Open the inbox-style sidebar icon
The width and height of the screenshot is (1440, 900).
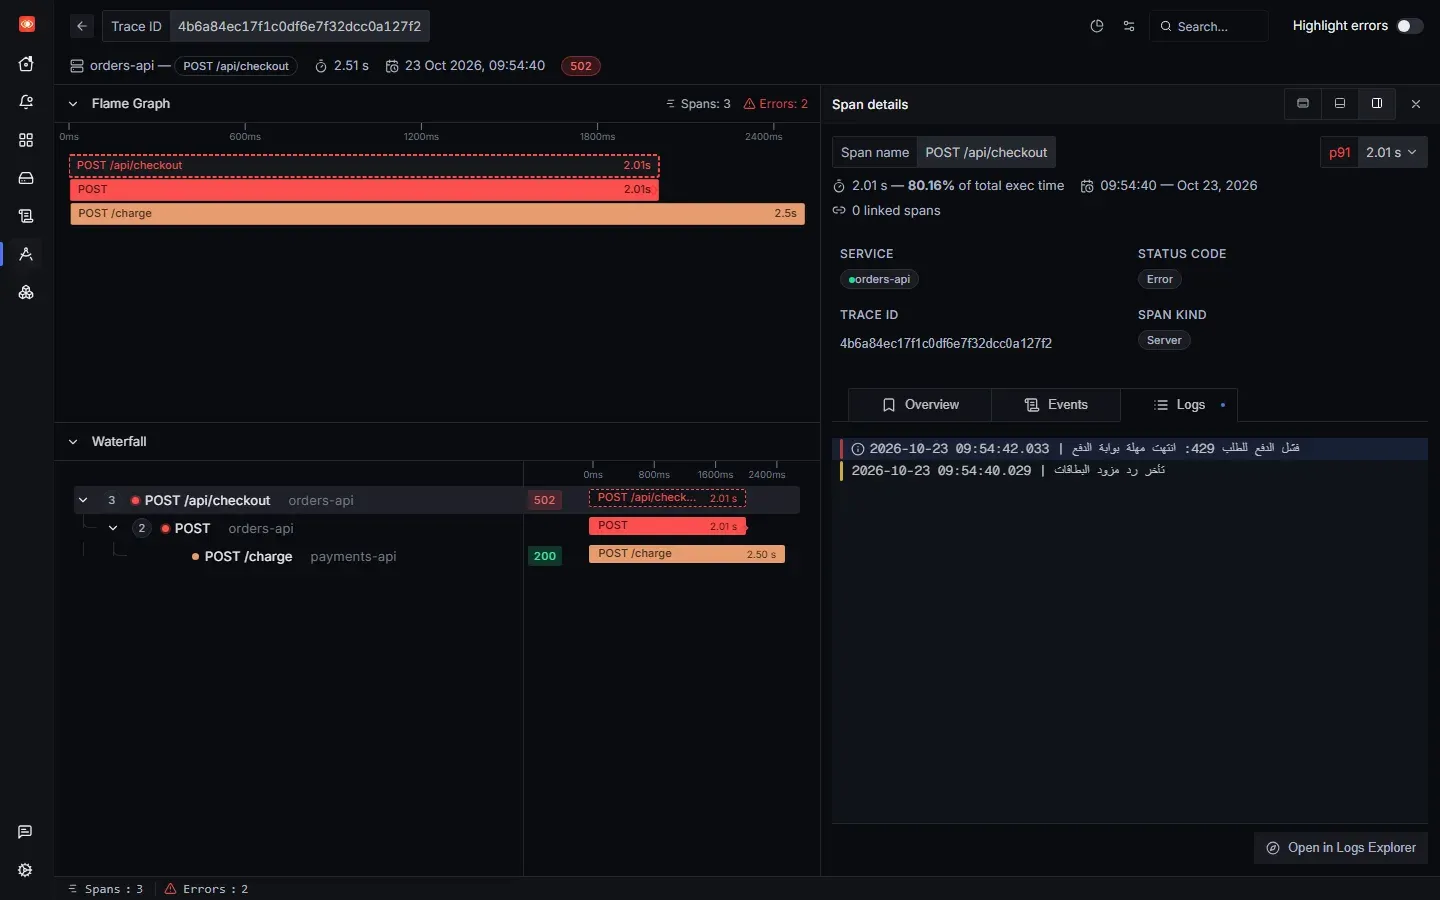[26, 178]
